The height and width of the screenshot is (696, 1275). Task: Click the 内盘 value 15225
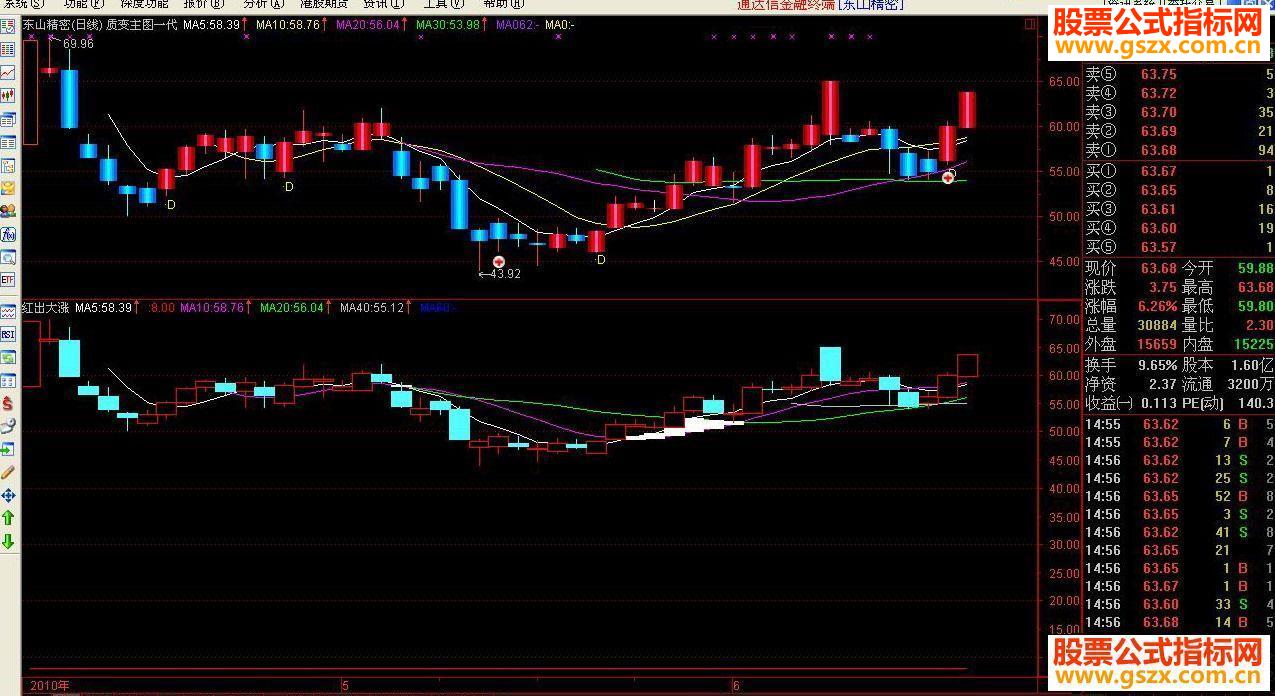point(1253,344)
